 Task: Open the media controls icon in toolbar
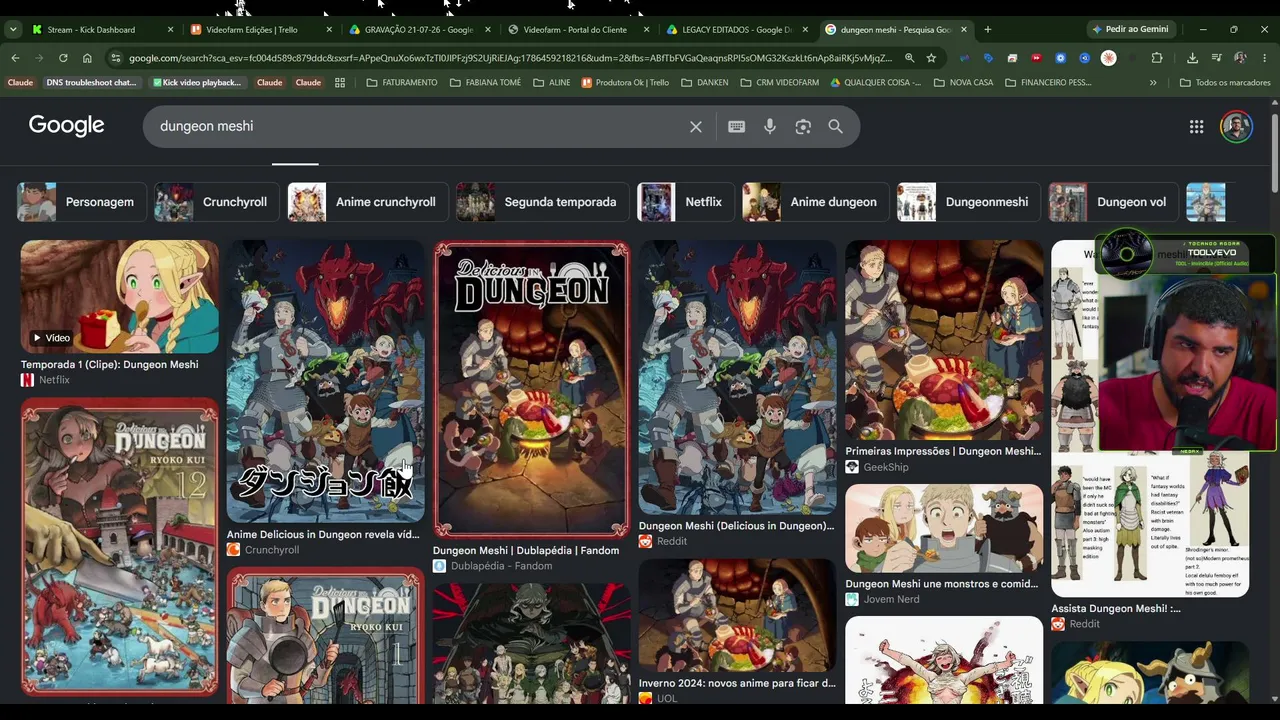pyautogui.click(x=1217, y=58)
